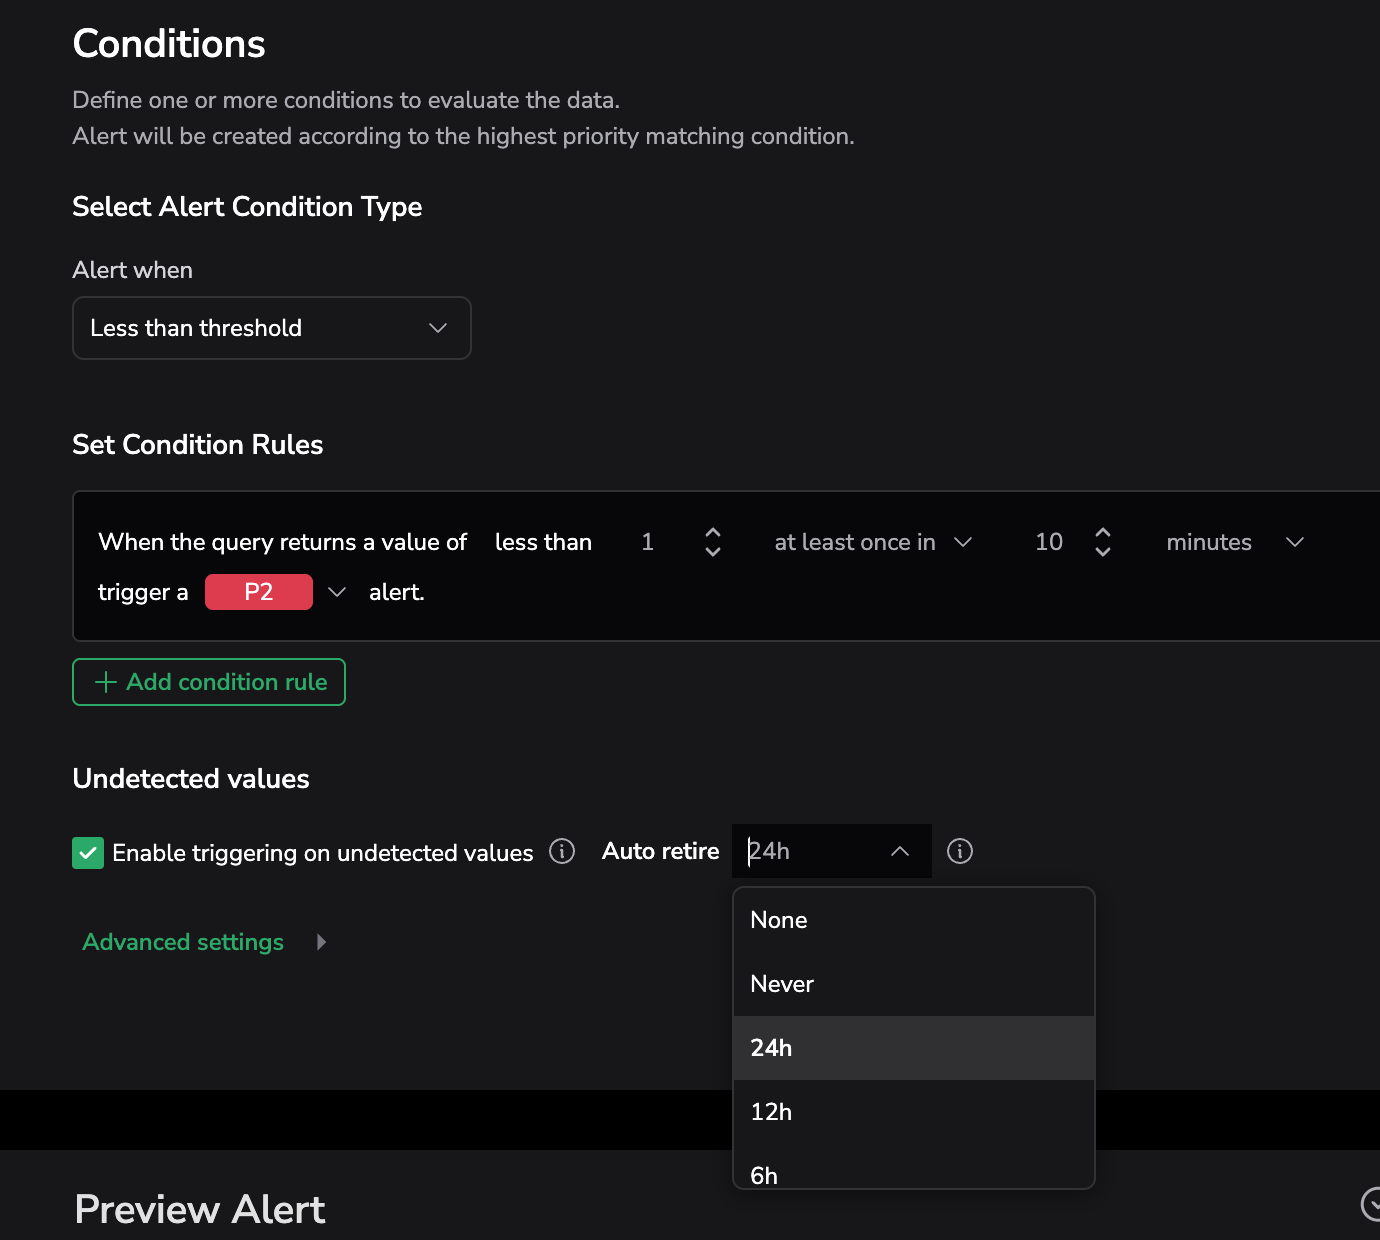
Task: Open the Alert when condition type dropdown
Action: click(271, 328)
